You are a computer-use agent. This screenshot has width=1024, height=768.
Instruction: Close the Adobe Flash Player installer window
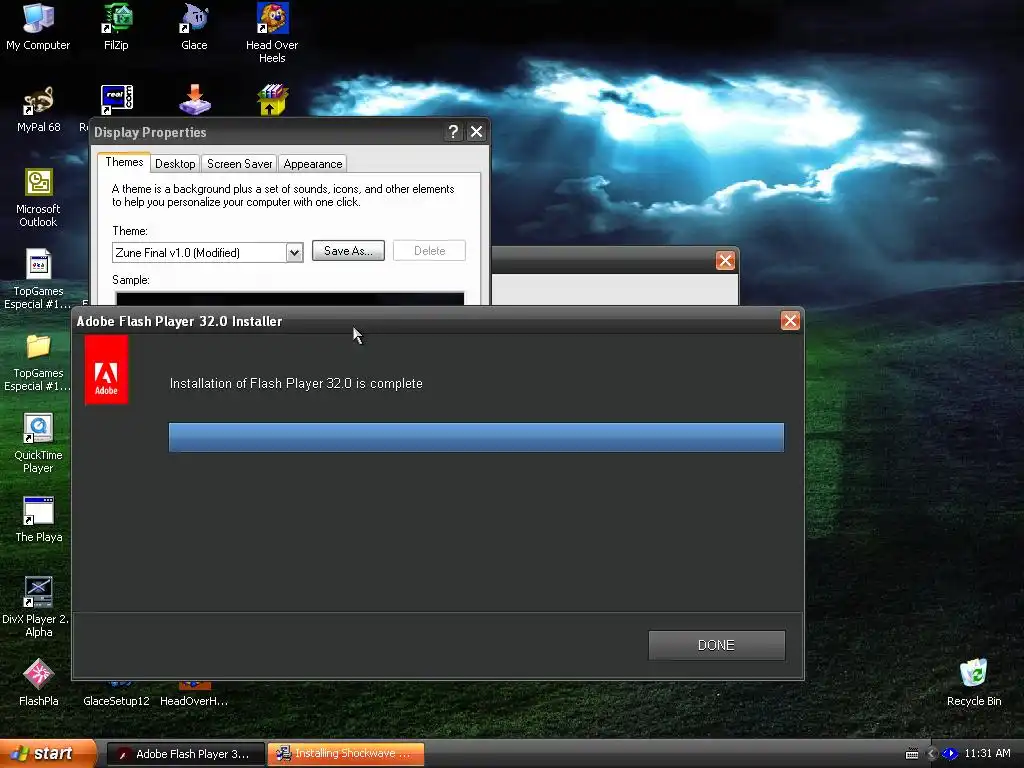[790, 321]
